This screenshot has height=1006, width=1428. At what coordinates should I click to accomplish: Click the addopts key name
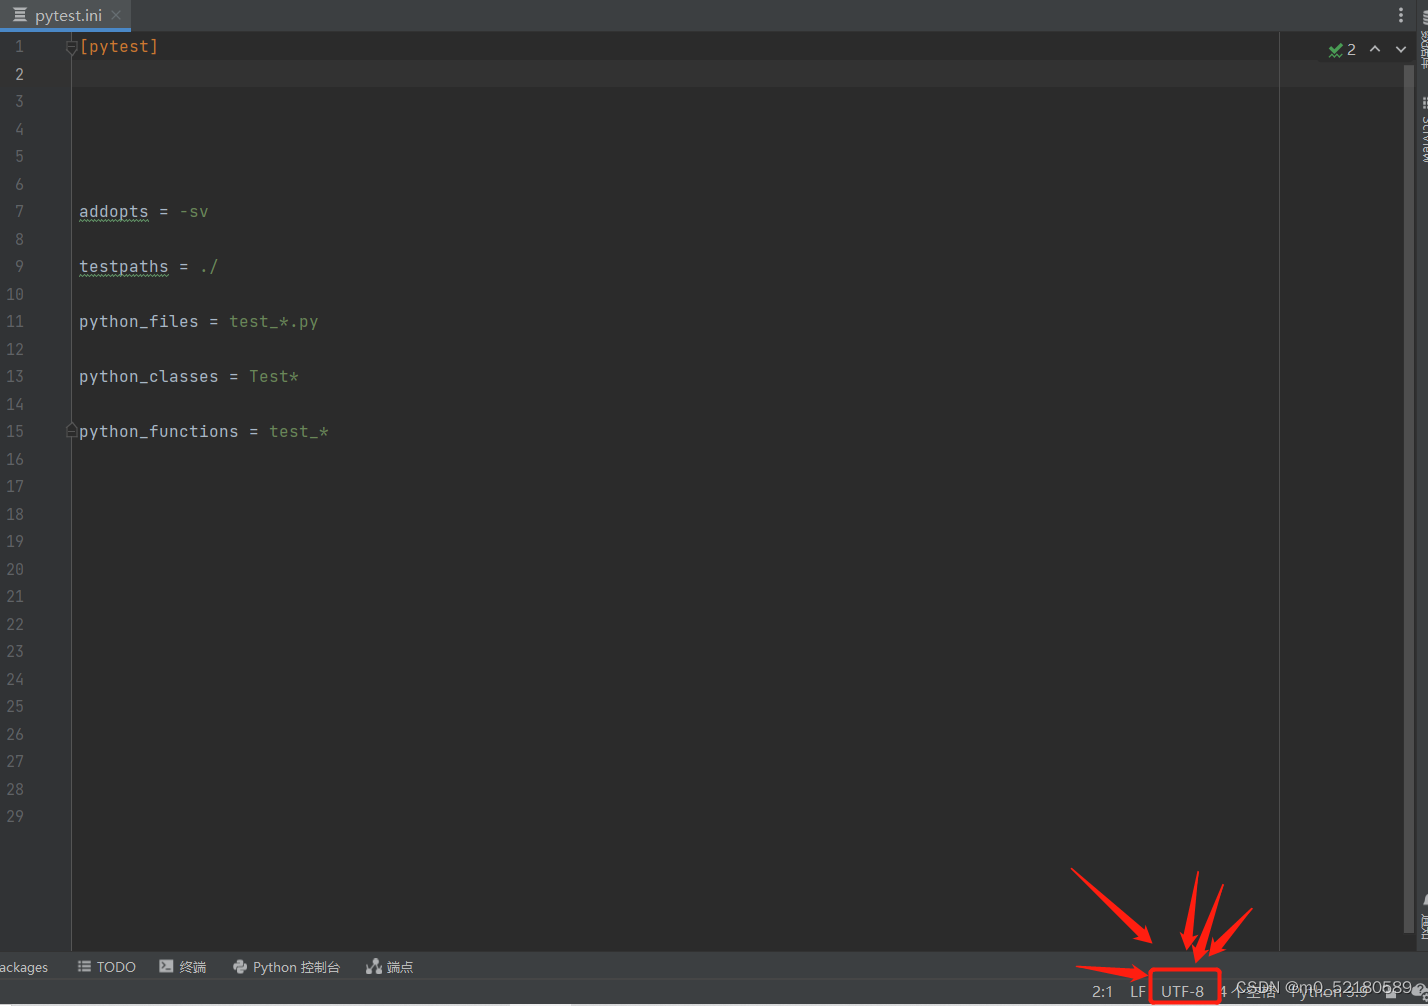[x=114, y=212]
